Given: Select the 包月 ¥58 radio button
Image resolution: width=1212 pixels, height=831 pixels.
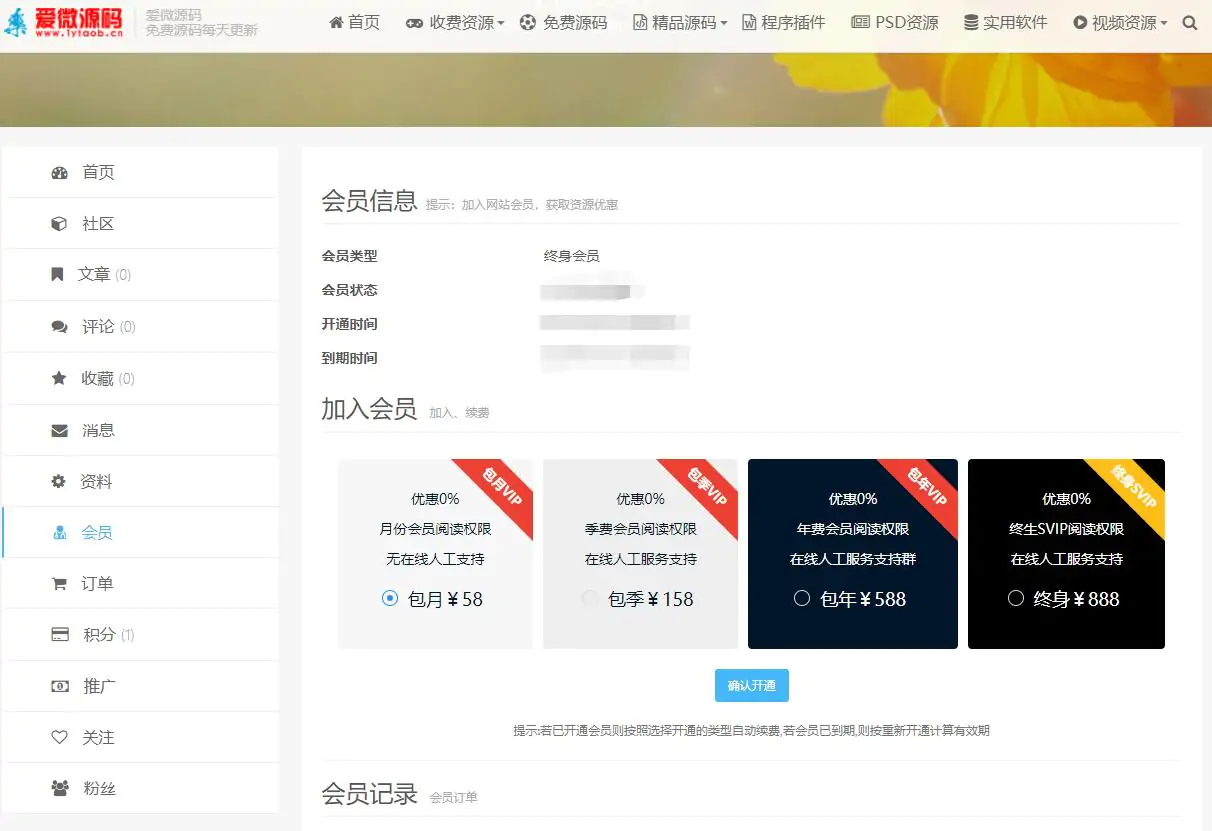Looking at the screenshot, I should click(390, 598).
